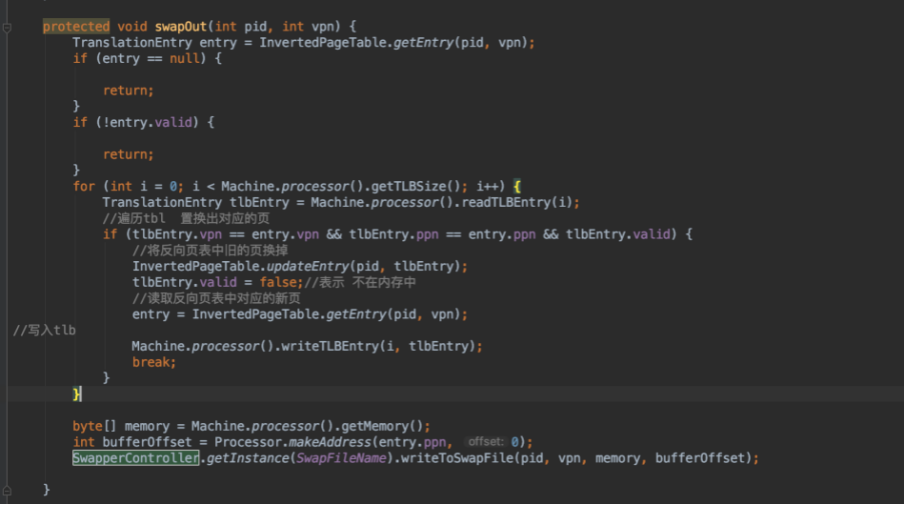
Task: Click the offset: parameter hint
Action: [x=485, y=442]
